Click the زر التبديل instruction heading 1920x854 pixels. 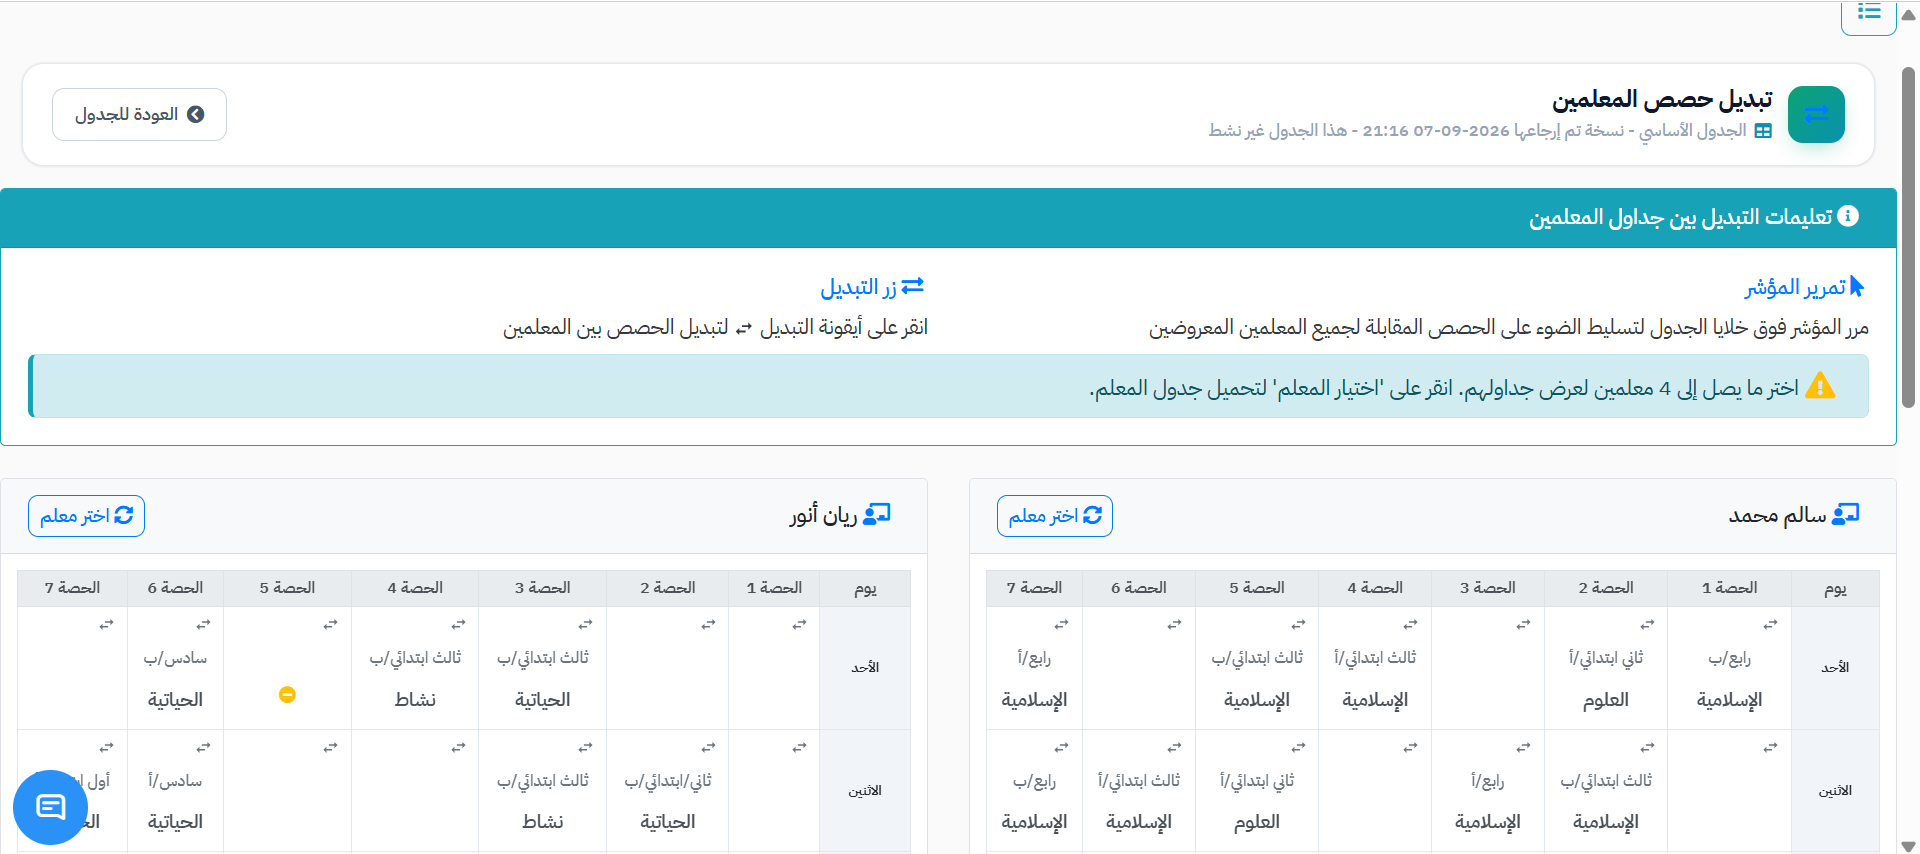click(872, 287)
